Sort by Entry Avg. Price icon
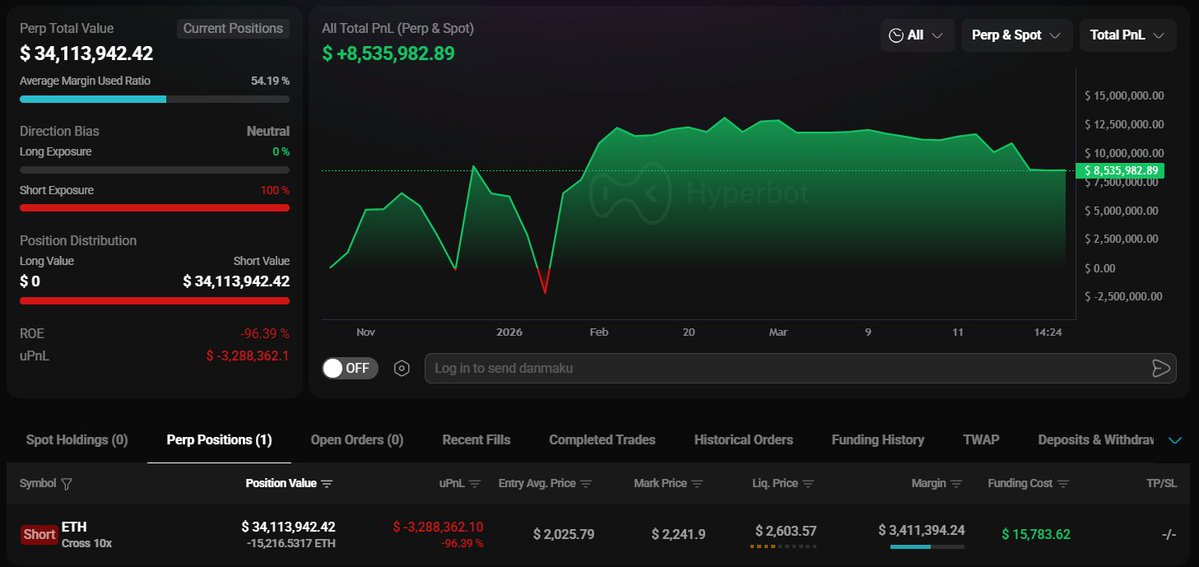 [586, 484]
